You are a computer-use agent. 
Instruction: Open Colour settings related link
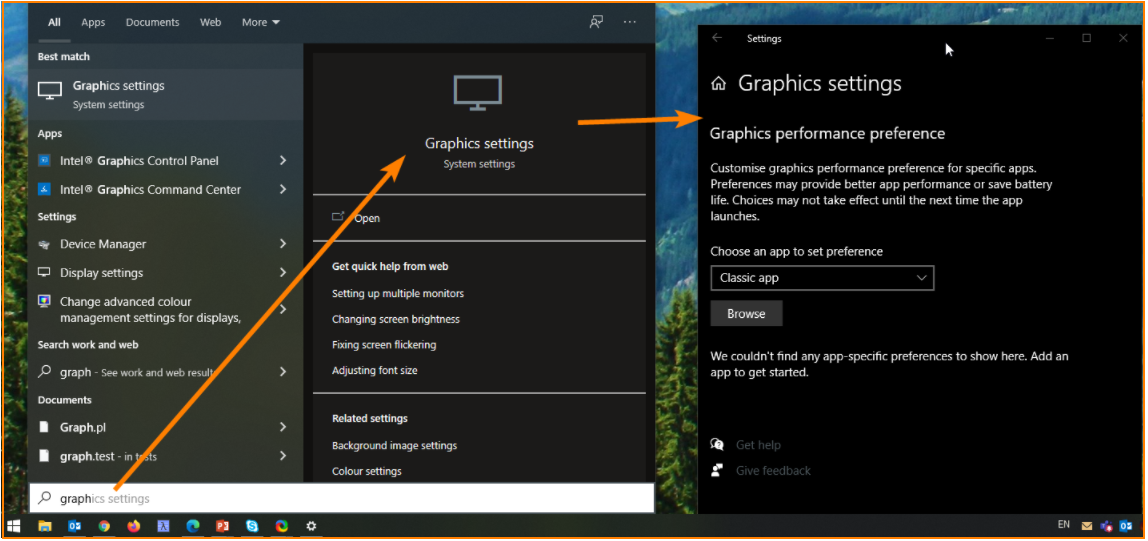[367, 471]
